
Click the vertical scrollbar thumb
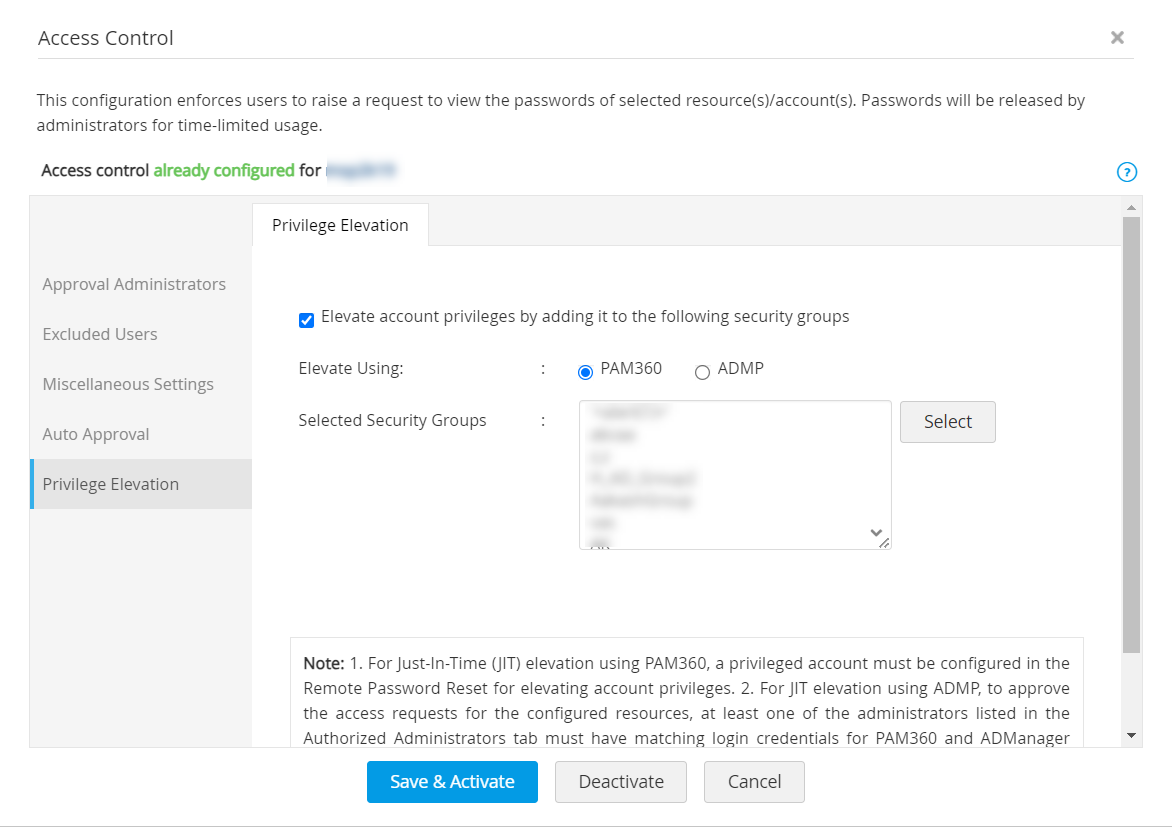point(1131,430)
